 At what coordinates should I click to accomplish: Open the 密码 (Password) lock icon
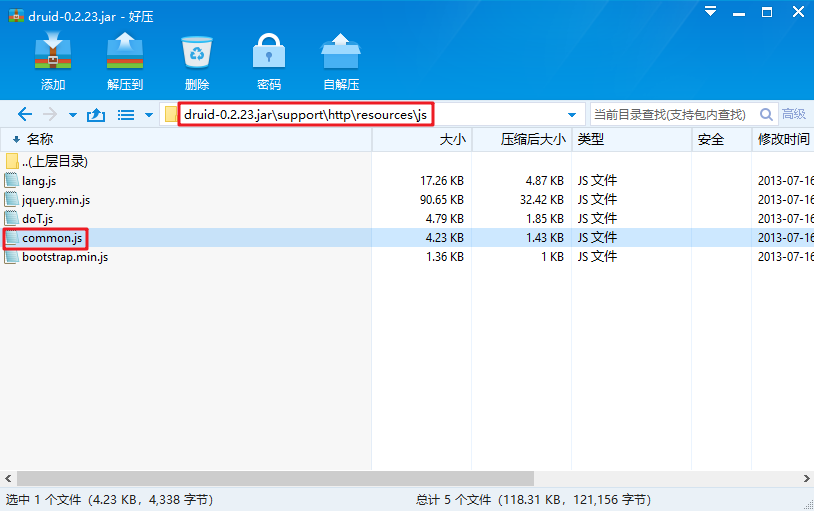click(268, 51)
